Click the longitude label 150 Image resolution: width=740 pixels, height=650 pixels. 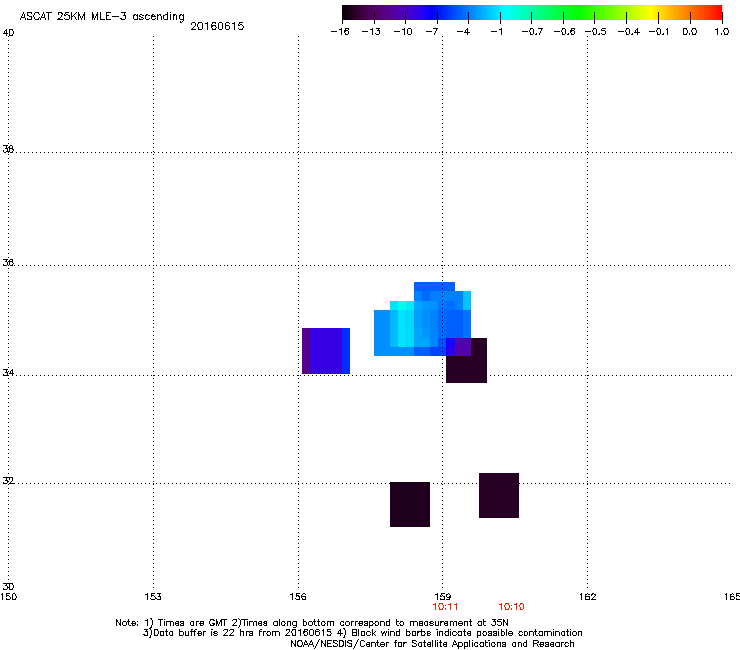click(8, 597)
